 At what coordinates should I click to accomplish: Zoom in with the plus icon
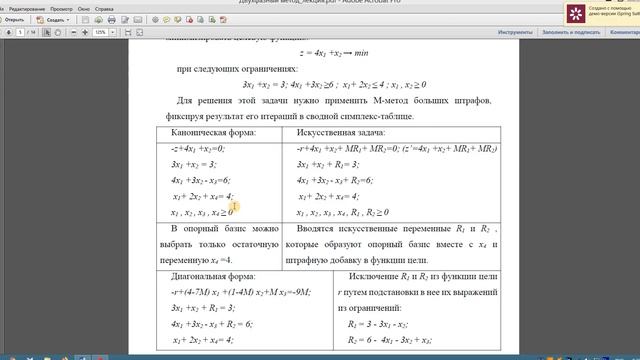point(85,32)
